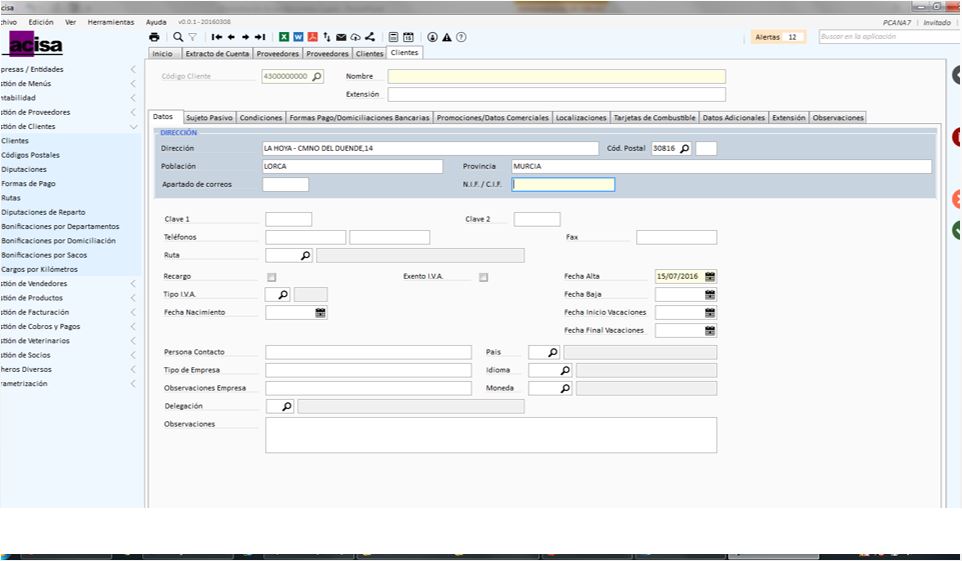
Task: Collapse the Gestión de Clientes sidebar section
Action: pos(133,126)
